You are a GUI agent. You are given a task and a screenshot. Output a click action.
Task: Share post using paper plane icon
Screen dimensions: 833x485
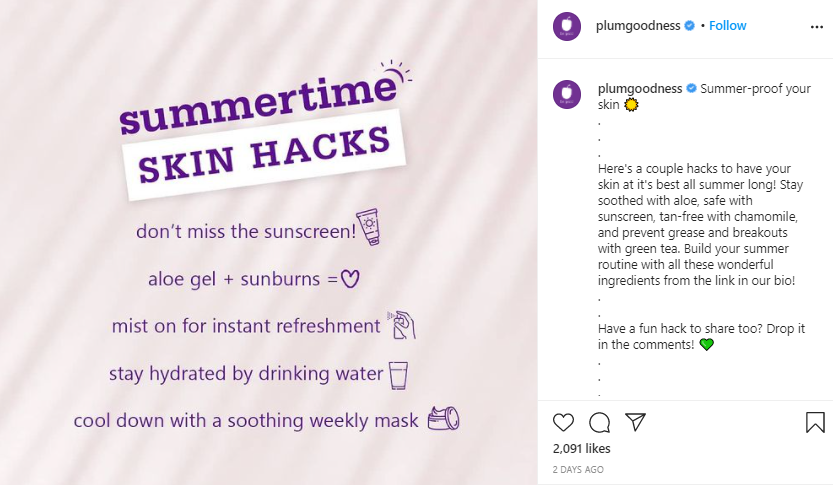pos(635,422)
